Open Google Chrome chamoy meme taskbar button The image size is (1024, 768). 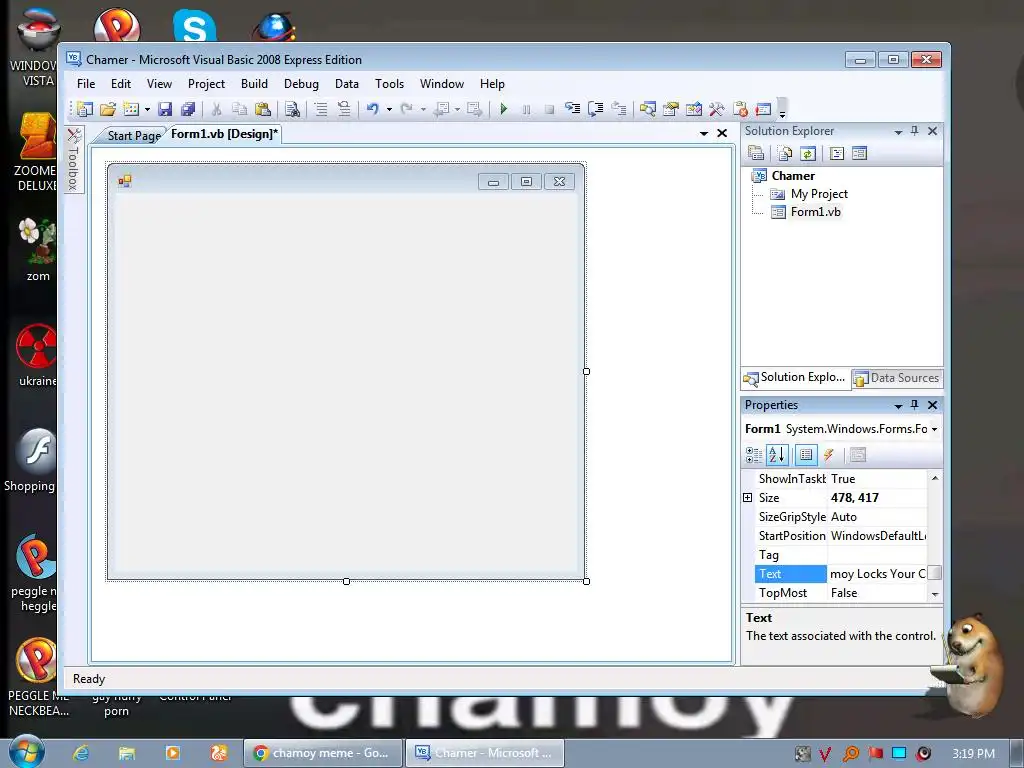[323, 753]
